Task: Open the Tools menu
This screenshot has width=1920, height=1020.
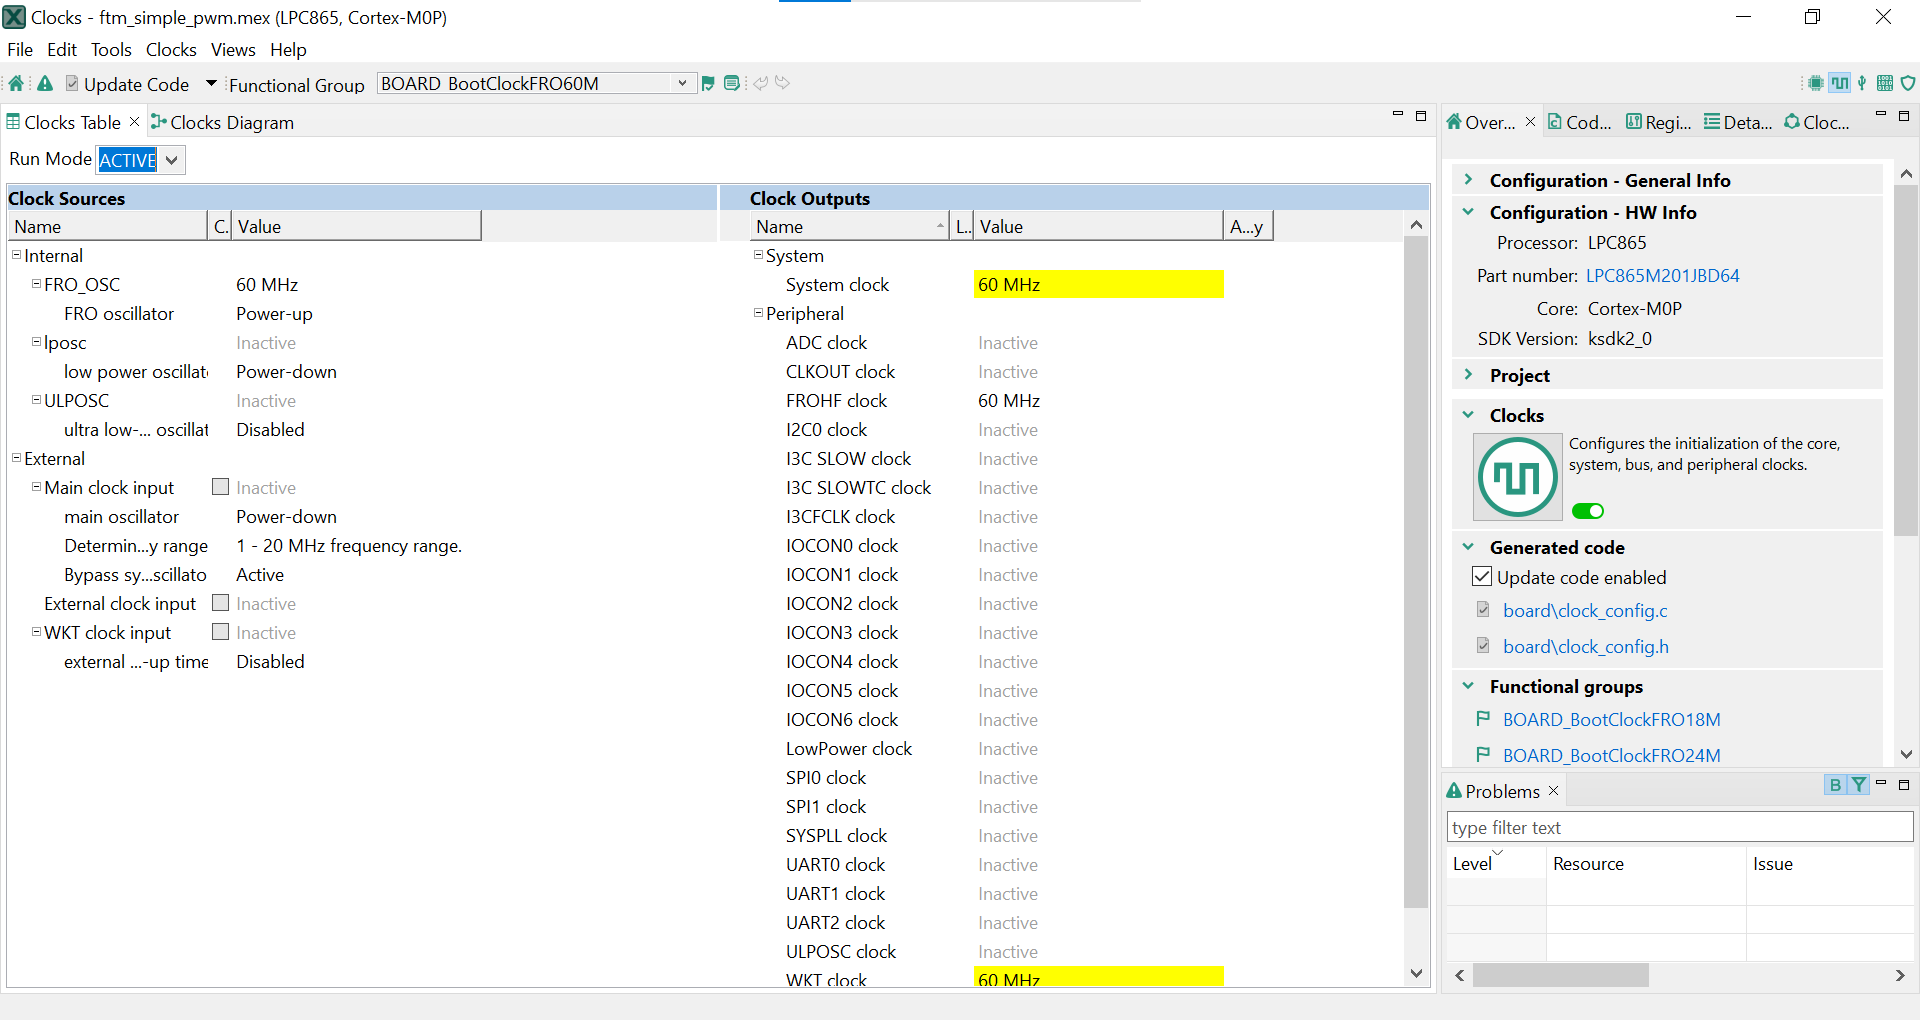Action: (111, 50)
